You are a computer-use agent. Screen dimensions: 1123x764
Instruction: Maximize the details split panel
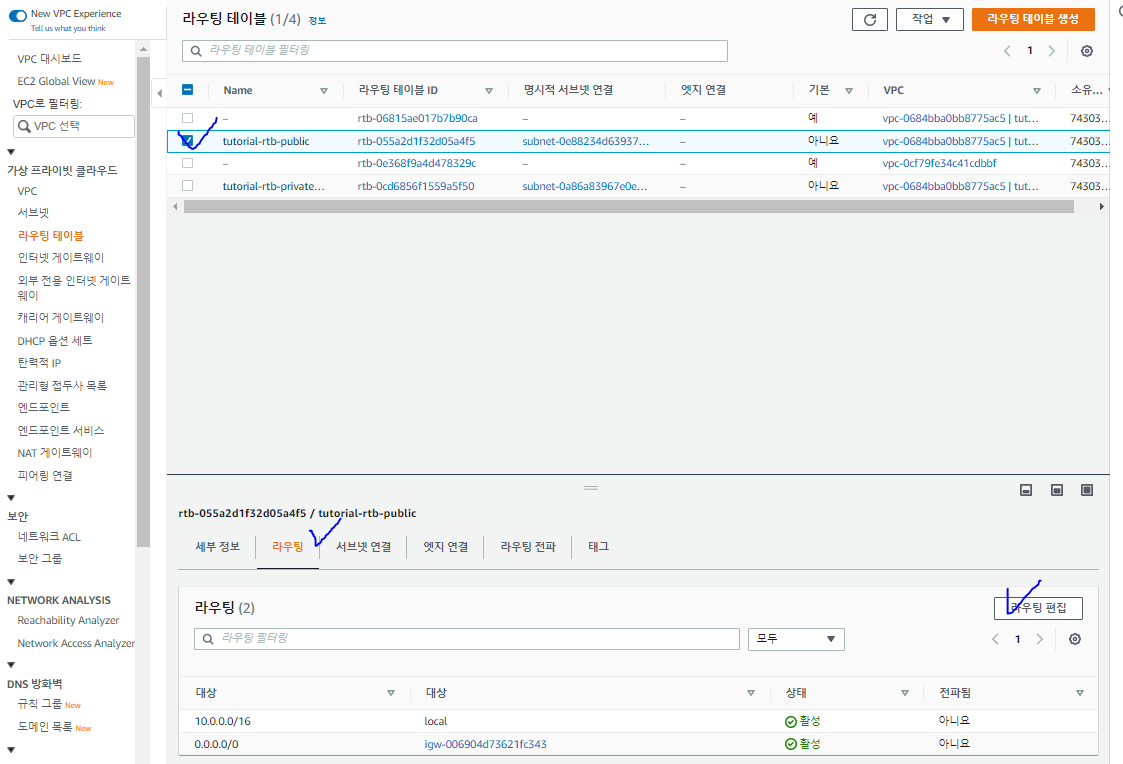click(1086, 490)
